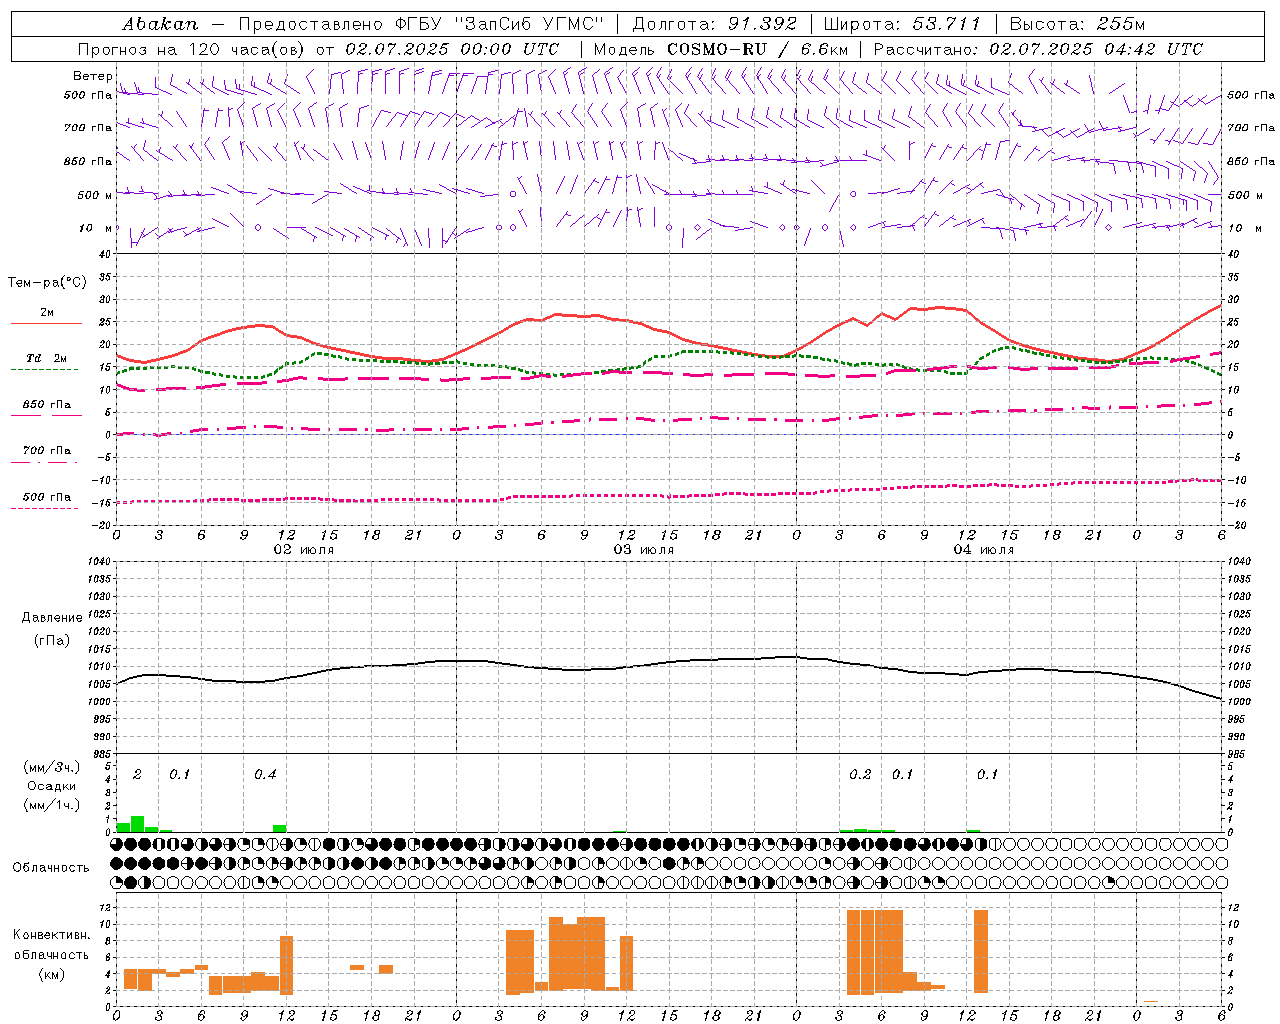
Task: Click the Ветер panel label
Action: pyautogui.click(x=92, y=76)
